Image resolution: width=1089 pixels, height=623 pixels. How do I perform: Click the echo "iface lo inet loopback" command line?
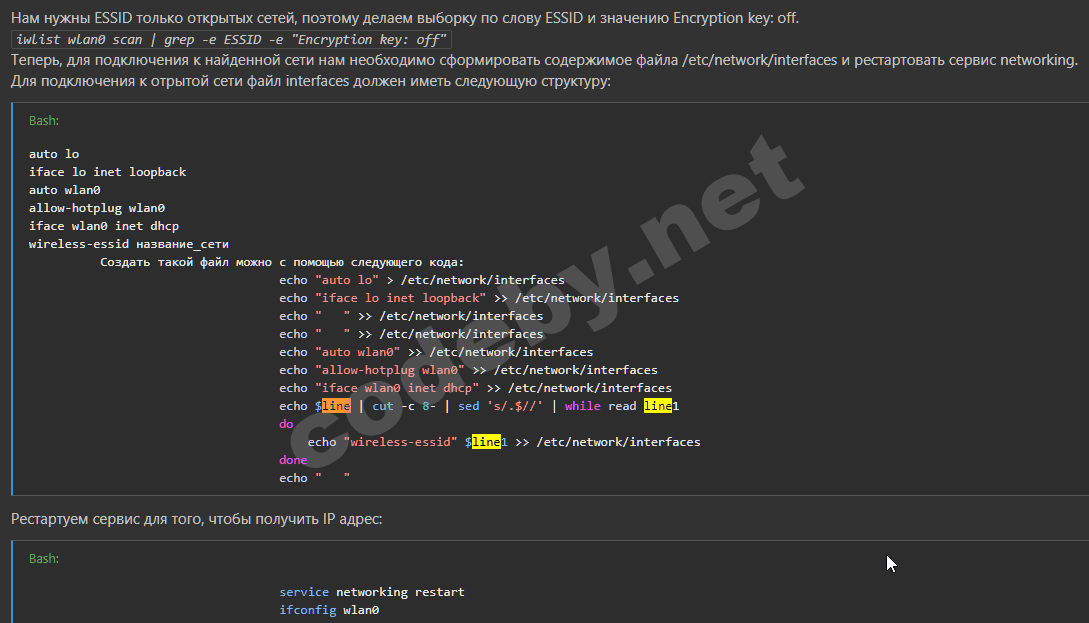[x=479, y=298]
